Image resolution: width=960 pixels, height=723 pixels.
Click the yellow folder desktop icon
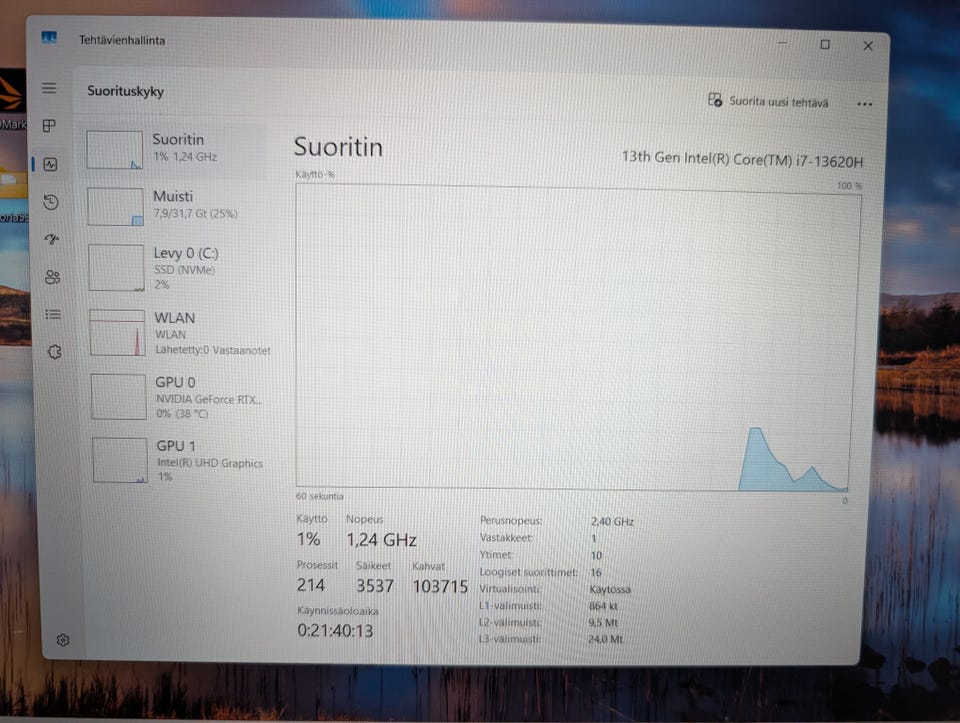pyautogui.click(x=12, y=184)
